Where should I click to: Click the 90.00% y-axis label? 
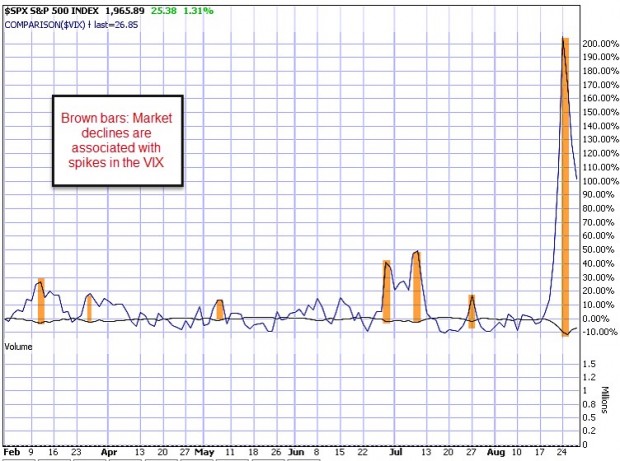[x=601, y=195]
